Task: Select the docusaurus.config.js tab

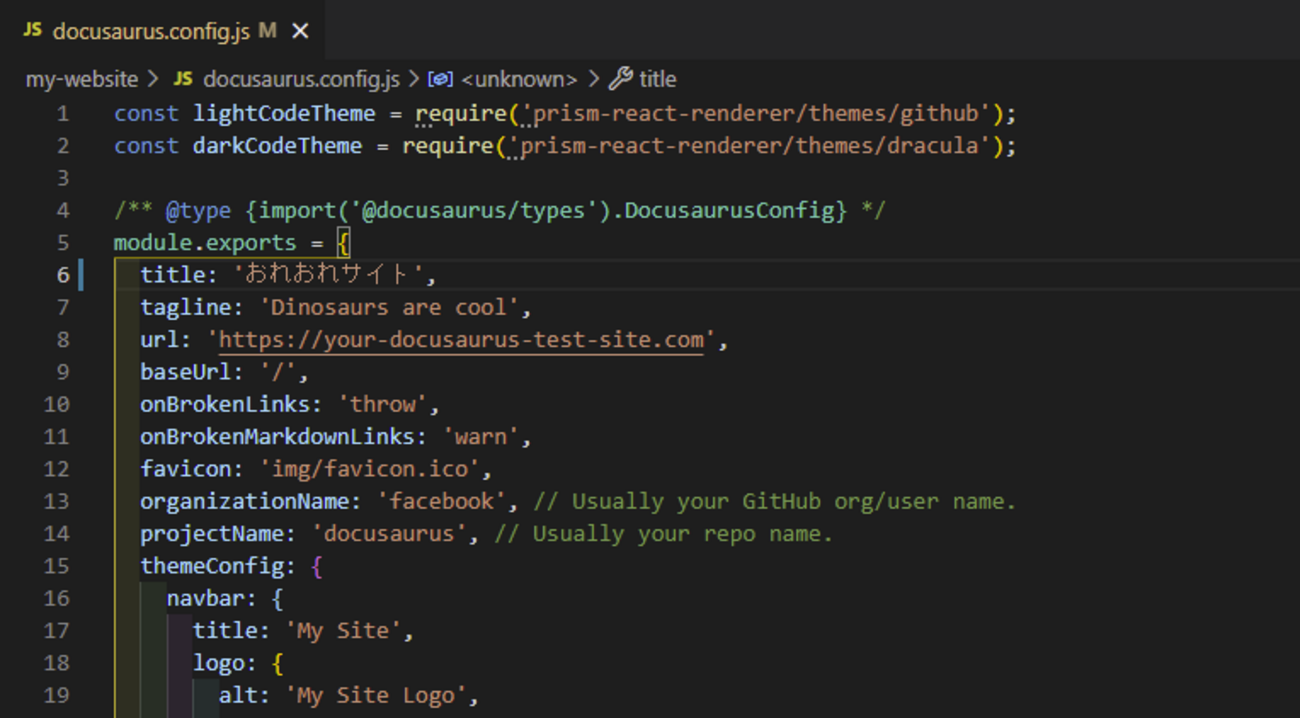Action: pos(150,32)
